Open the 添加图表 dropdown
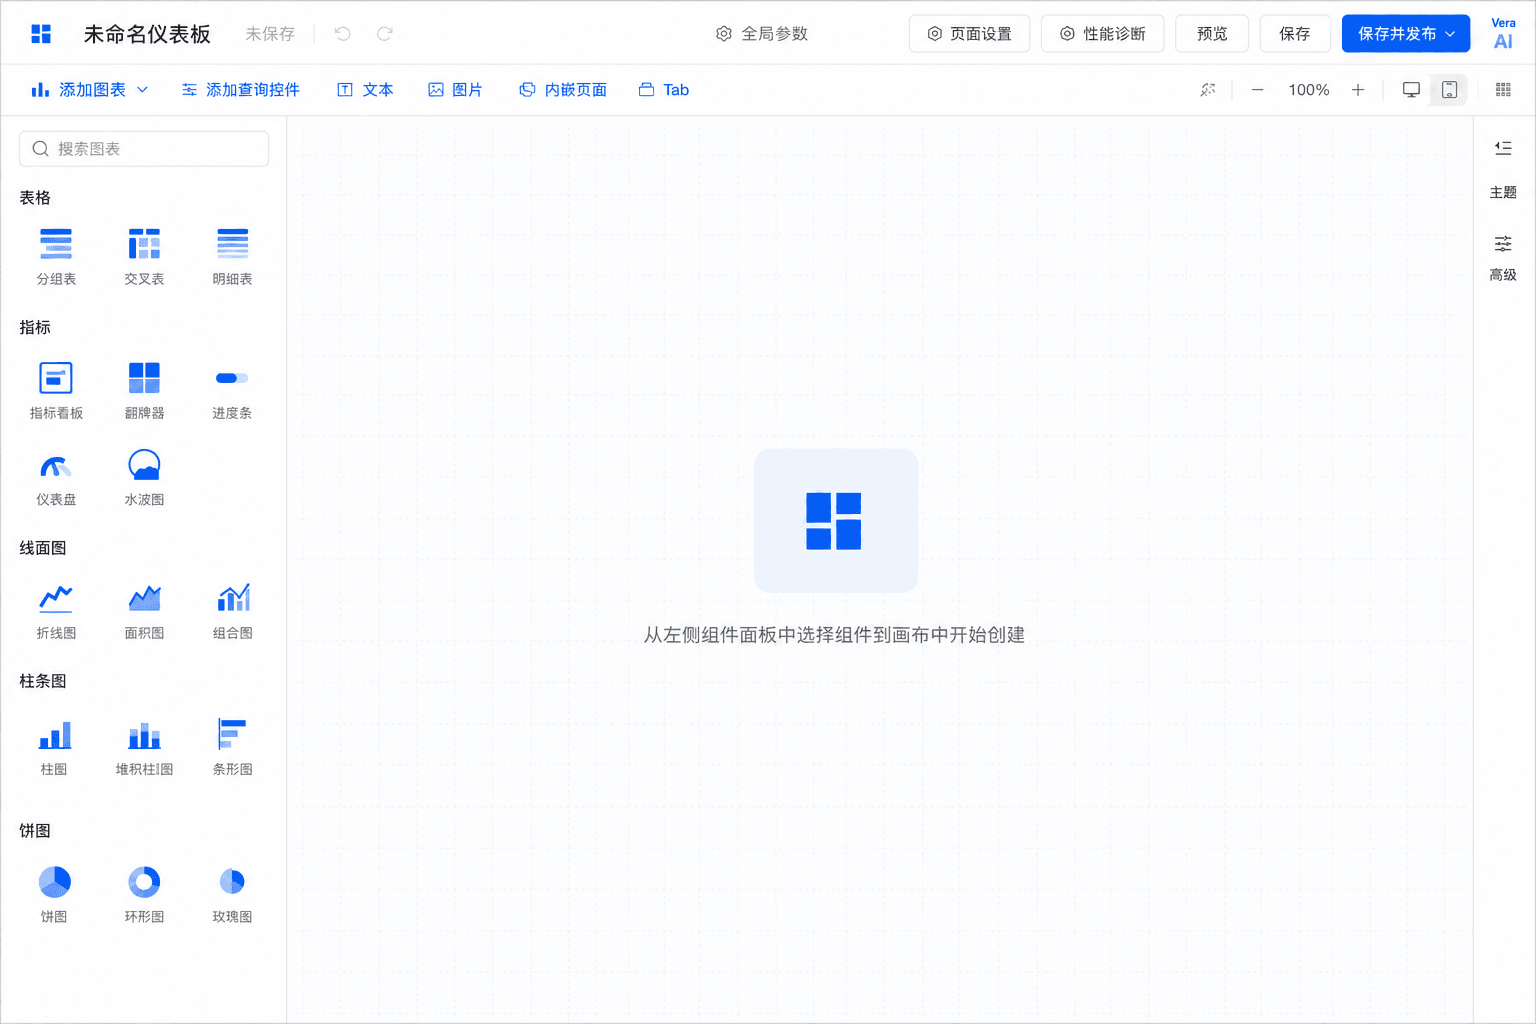Screen dimensions: 1536x1024 coord(90,90)
